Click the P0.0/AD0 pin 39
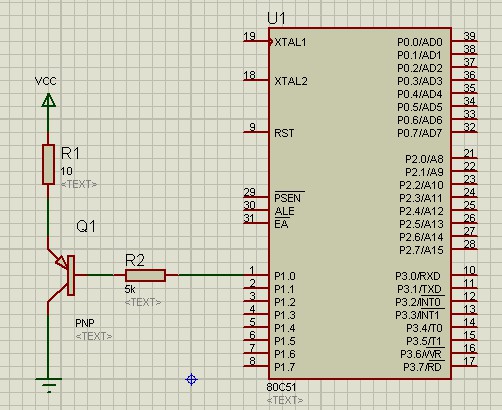Screen dimensions: 502x410 tap(464, 41)
